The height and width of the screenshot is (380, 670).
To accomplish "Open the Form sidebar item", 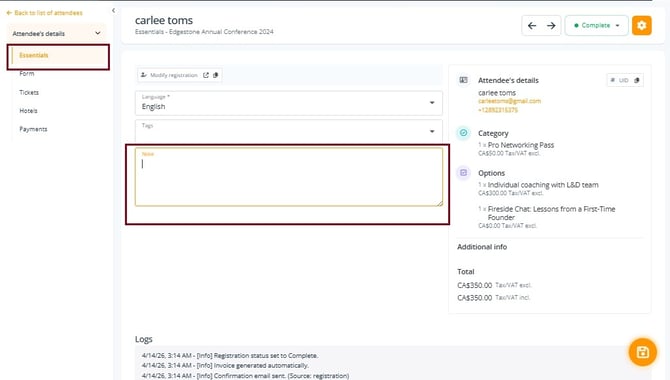I will point(26,74).
